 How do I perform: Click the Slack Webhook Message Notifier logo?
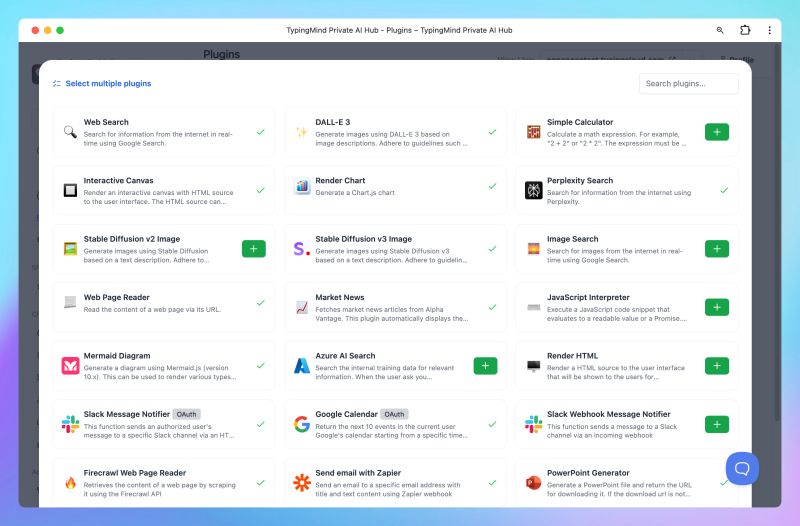coord(534,424)
